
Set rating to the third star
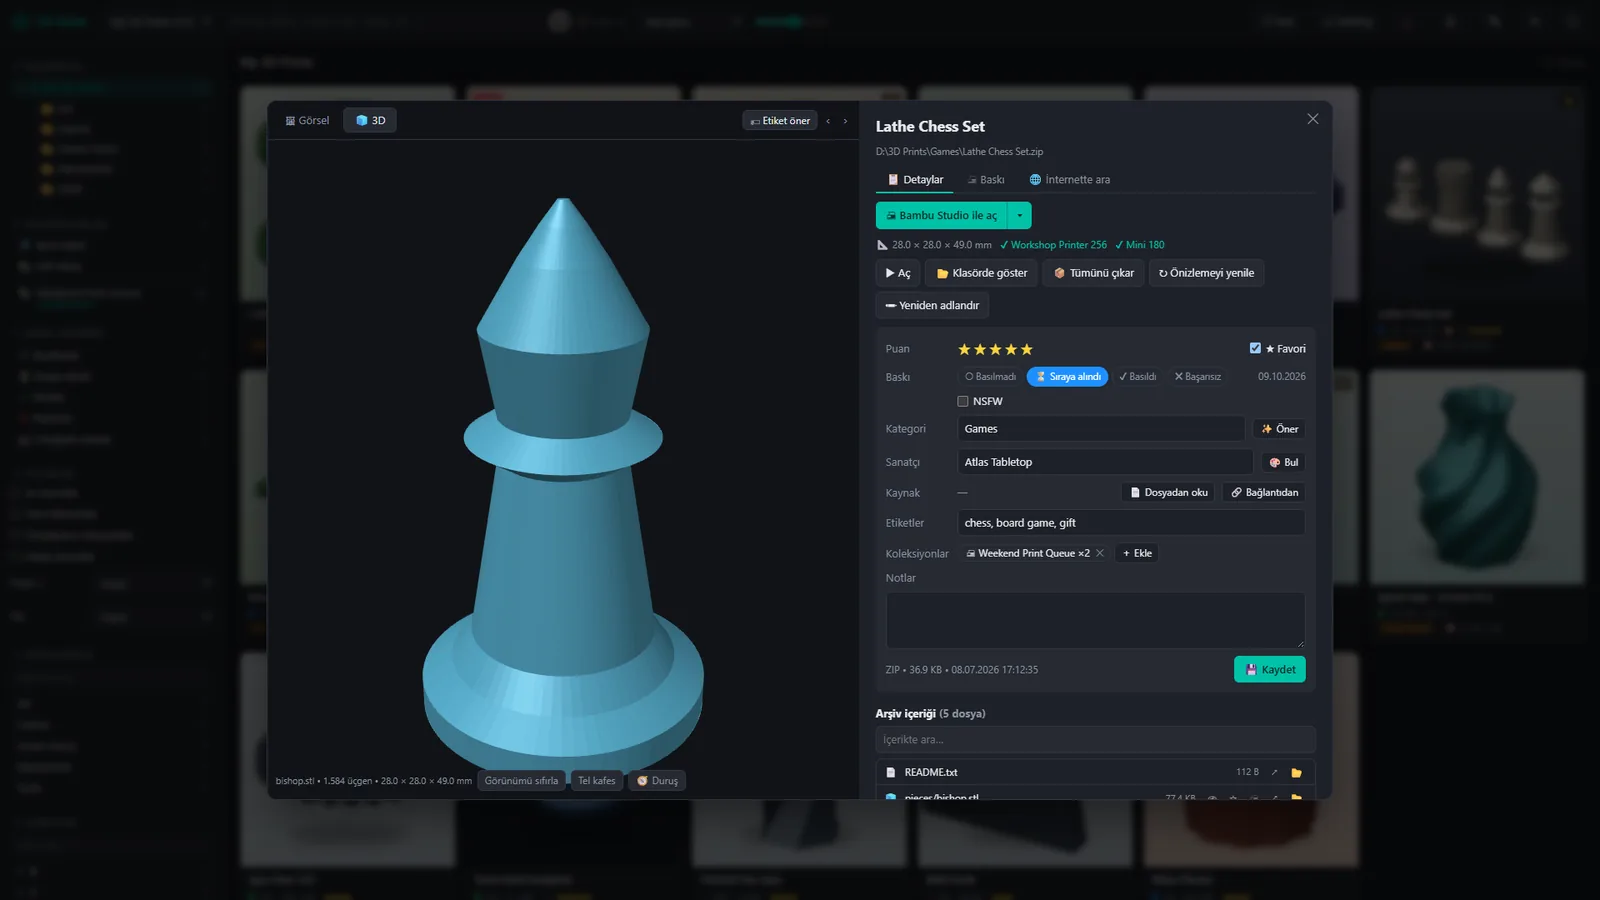(x=995, y=349)
